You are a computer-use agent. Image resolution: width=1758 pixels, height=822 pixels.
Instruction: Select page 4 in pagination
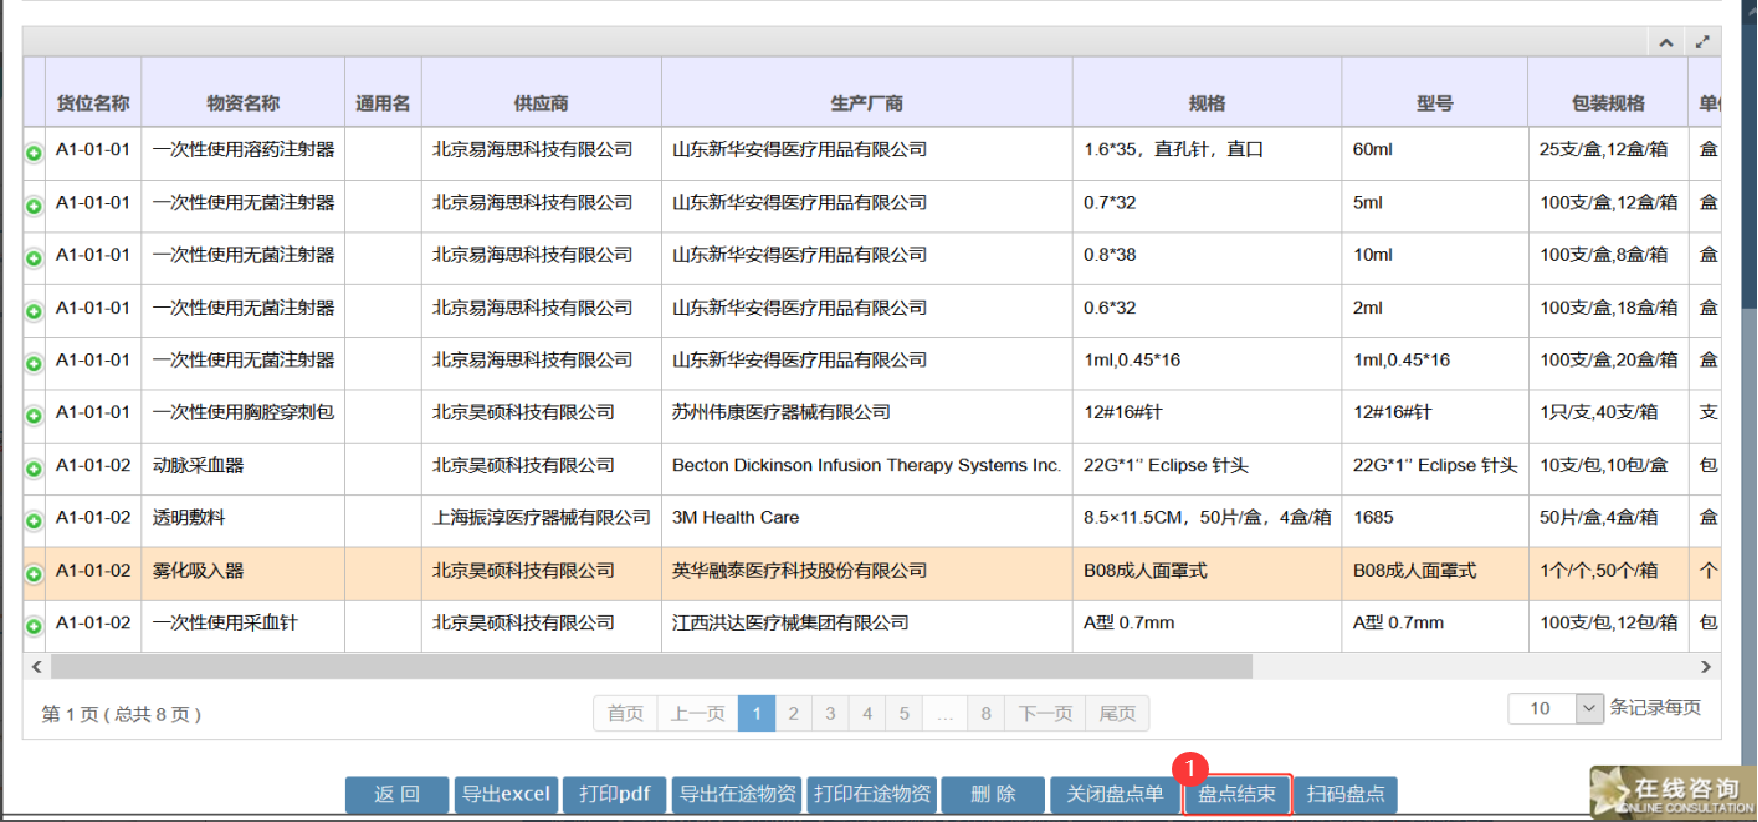pos(867,714)
